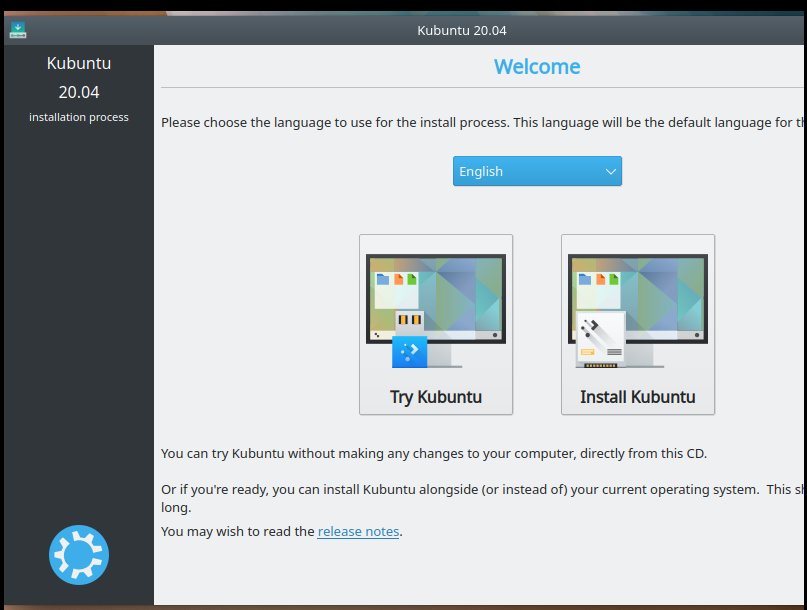Click the "You can try Kubuntu without making" sentence
Viewport: 807px width, 610px height.
pyautogui.click(x=434, y=454)
